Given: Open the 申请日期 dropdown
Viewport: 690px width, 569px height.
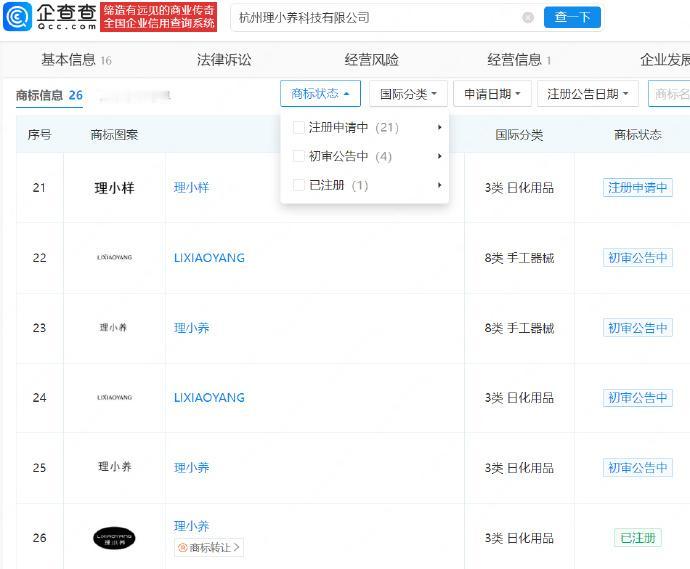Looking at the screenshot, I should pos(492,94).
